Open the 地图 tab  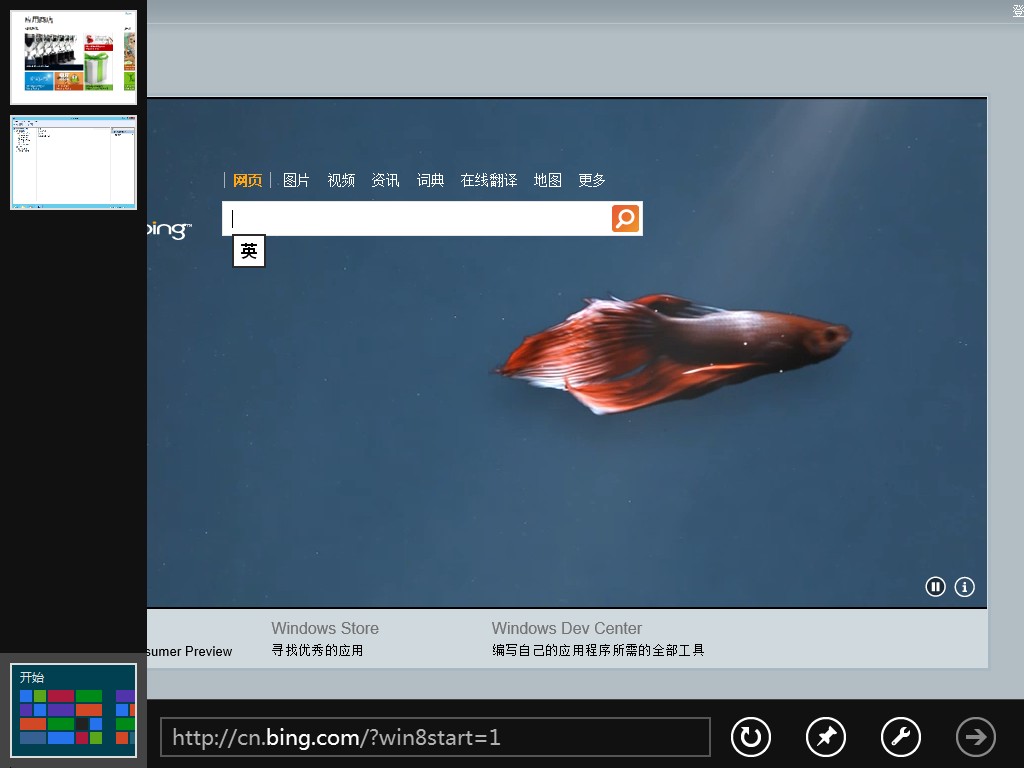pyautogui.click(x=547, y=180)
